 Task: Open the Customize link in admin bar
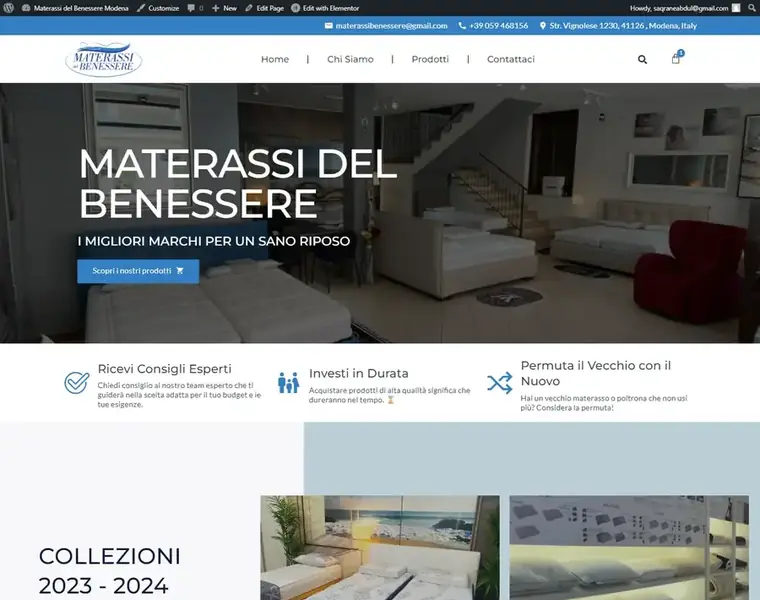pos(158,8)
